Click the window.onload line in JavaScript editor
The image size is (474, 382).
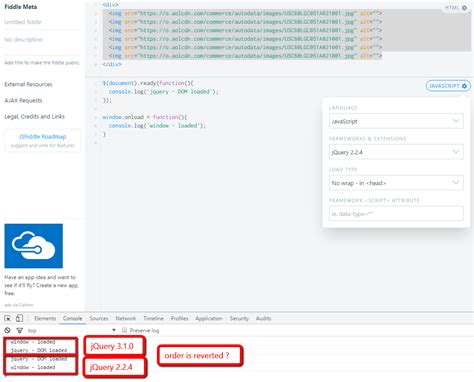145,117
